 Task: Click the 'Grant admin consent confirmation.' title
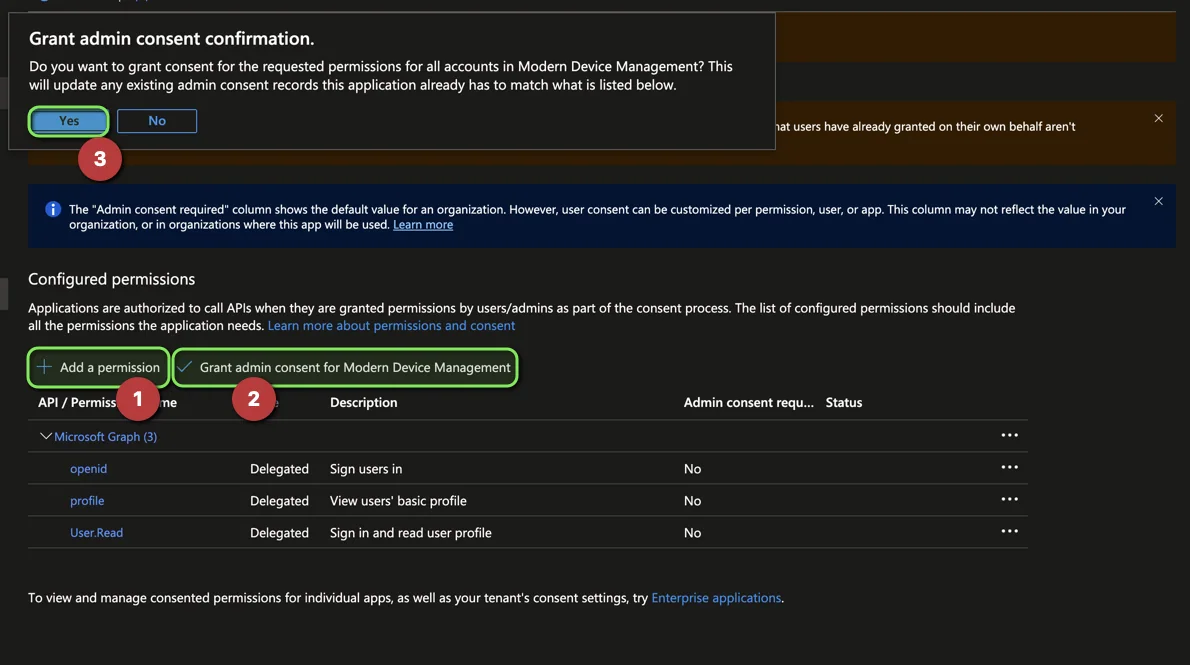(172, 39)
